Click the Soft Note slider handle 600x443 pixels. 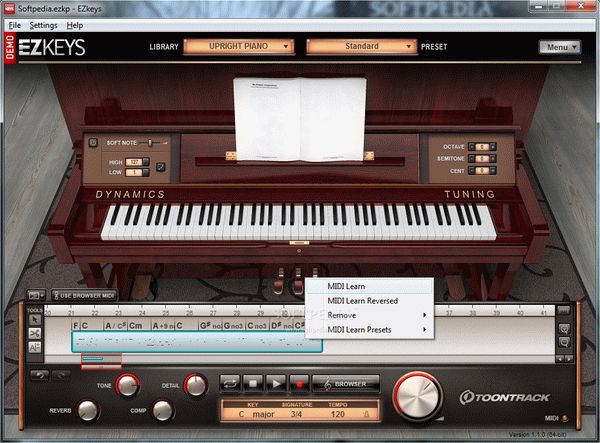point(150,143)
